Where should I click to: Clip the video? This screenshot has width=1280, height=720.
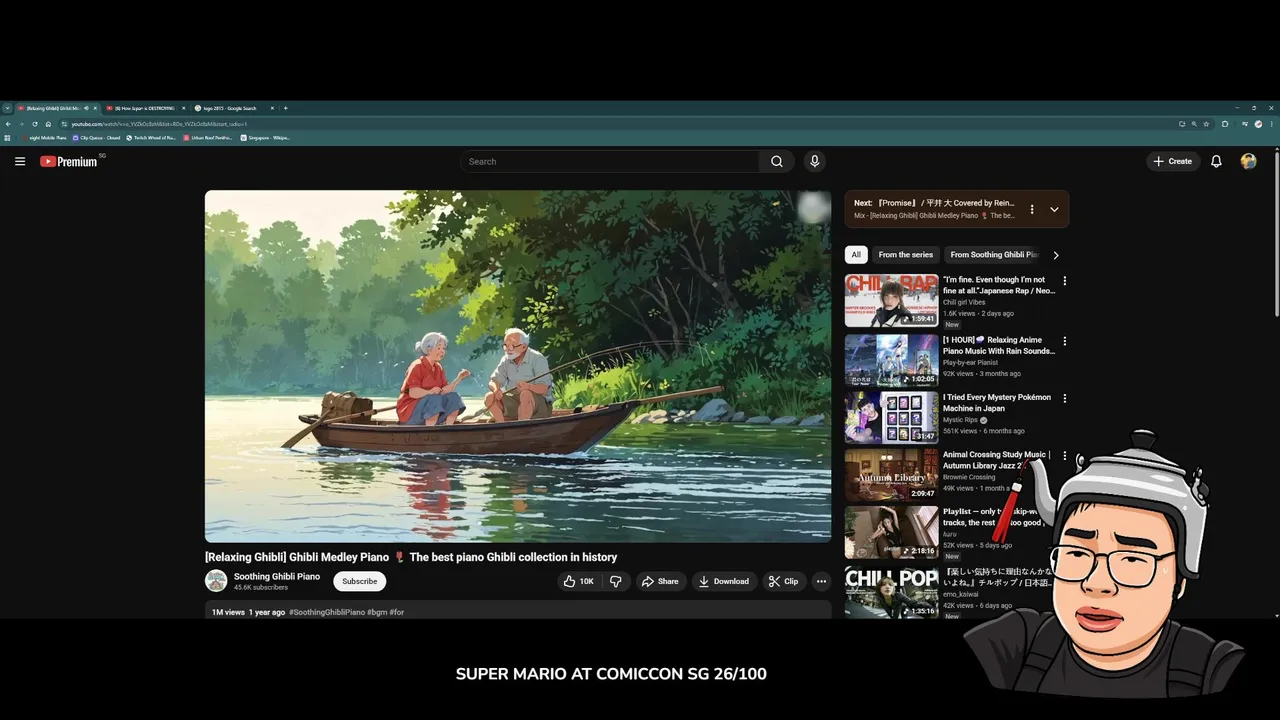[x=784, y=581]
